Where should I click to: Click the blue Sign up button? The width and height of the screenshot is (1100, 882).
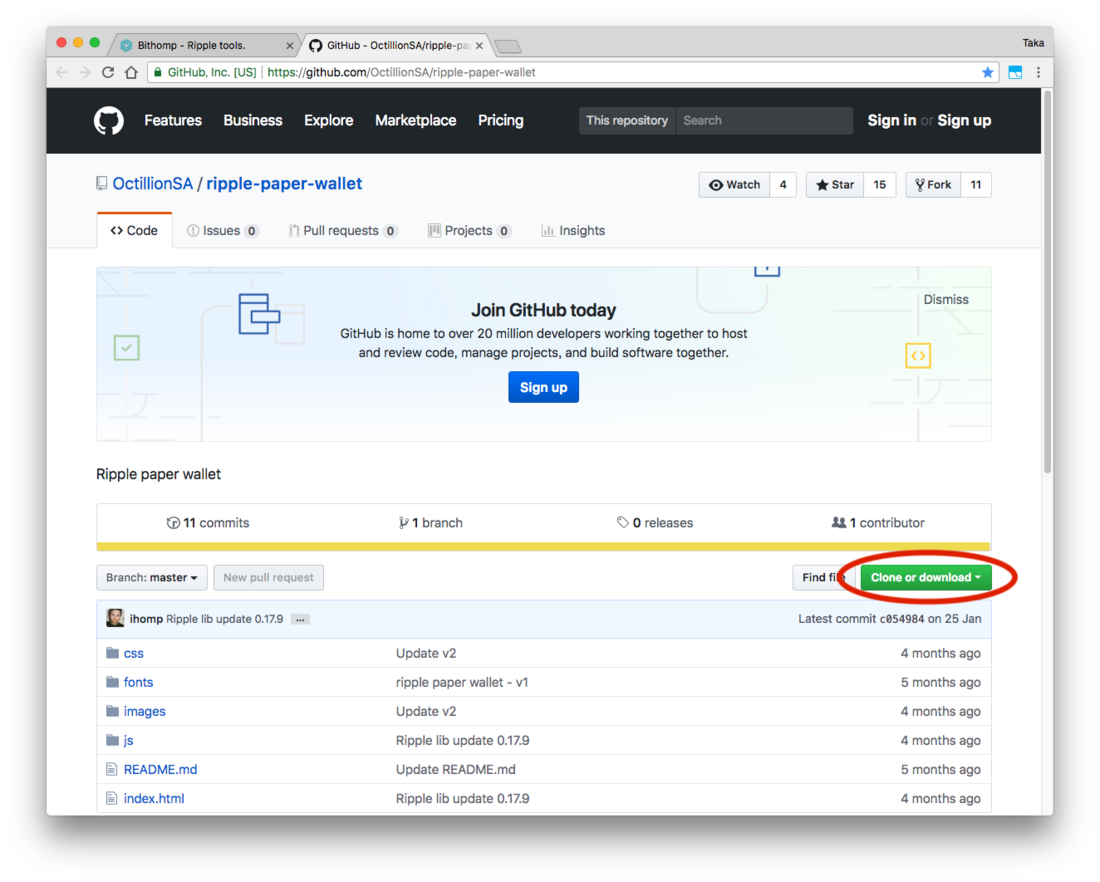(x=544, y=387)
